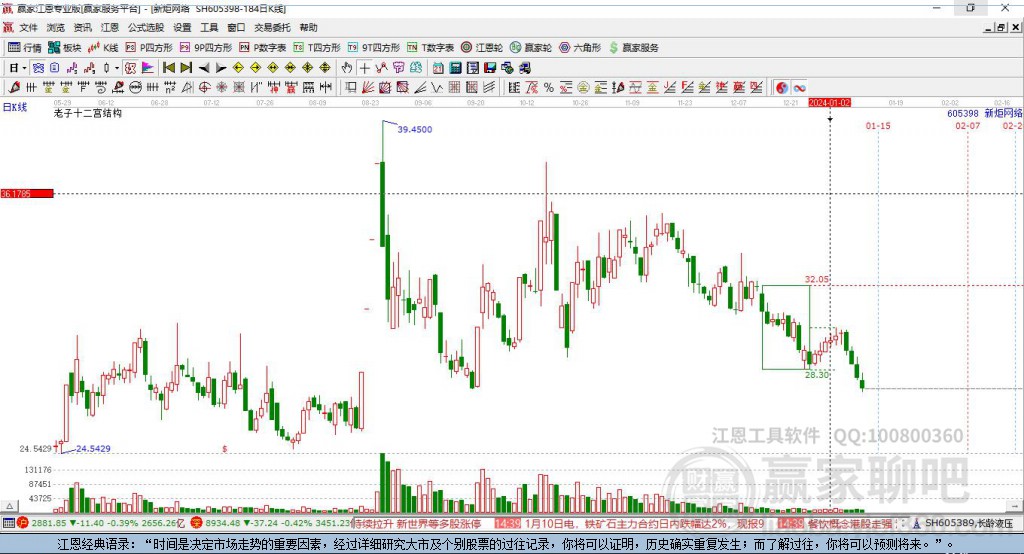Click the yin-yang taiji icon

pyautogui.click(x=782, y=88)
